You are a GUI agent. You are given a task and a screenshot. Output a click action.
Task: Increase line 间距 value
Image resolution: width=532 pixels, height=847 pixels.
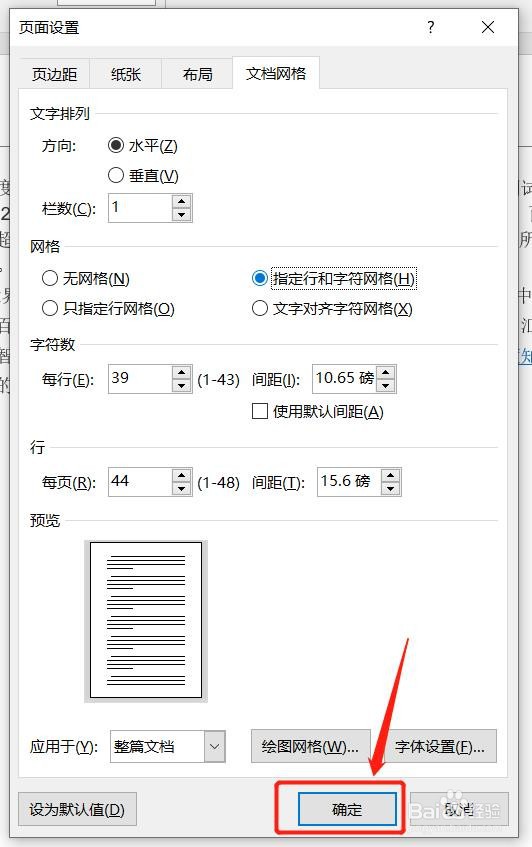390,475
